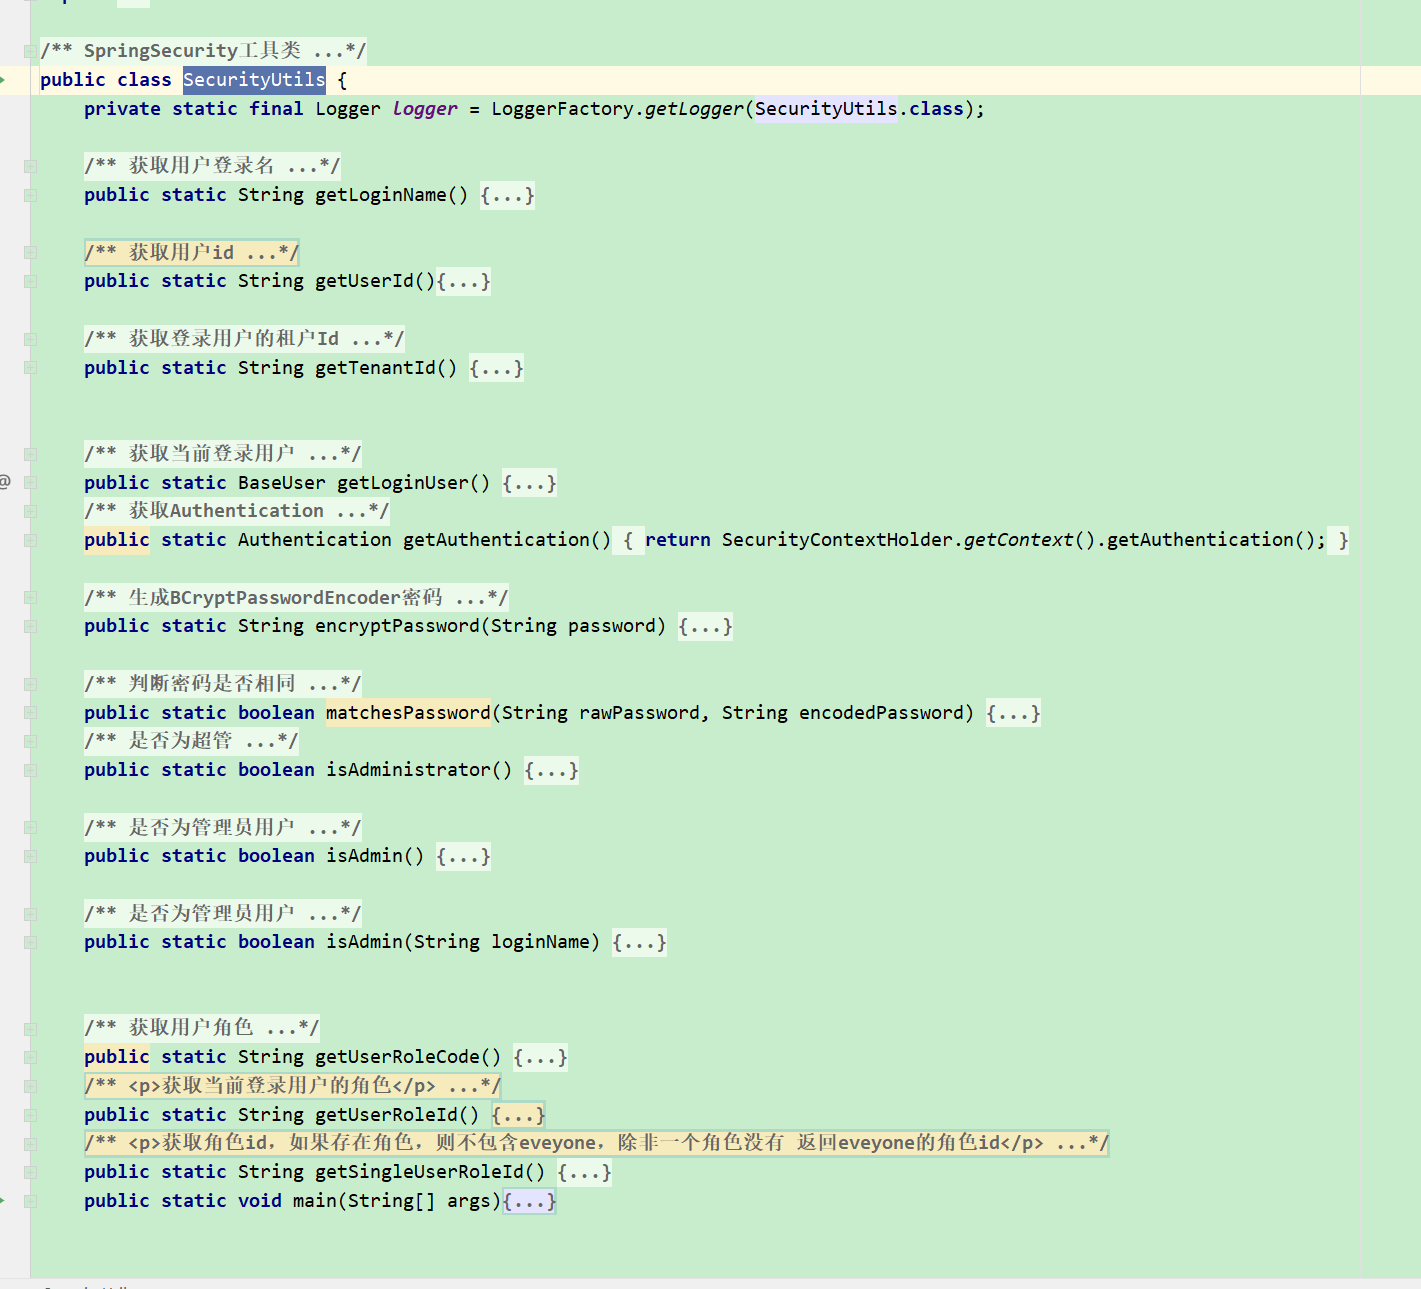Click the highlighted matchesPassword method name
The height and width of the screenshot is (1289, 1421).
408,713
